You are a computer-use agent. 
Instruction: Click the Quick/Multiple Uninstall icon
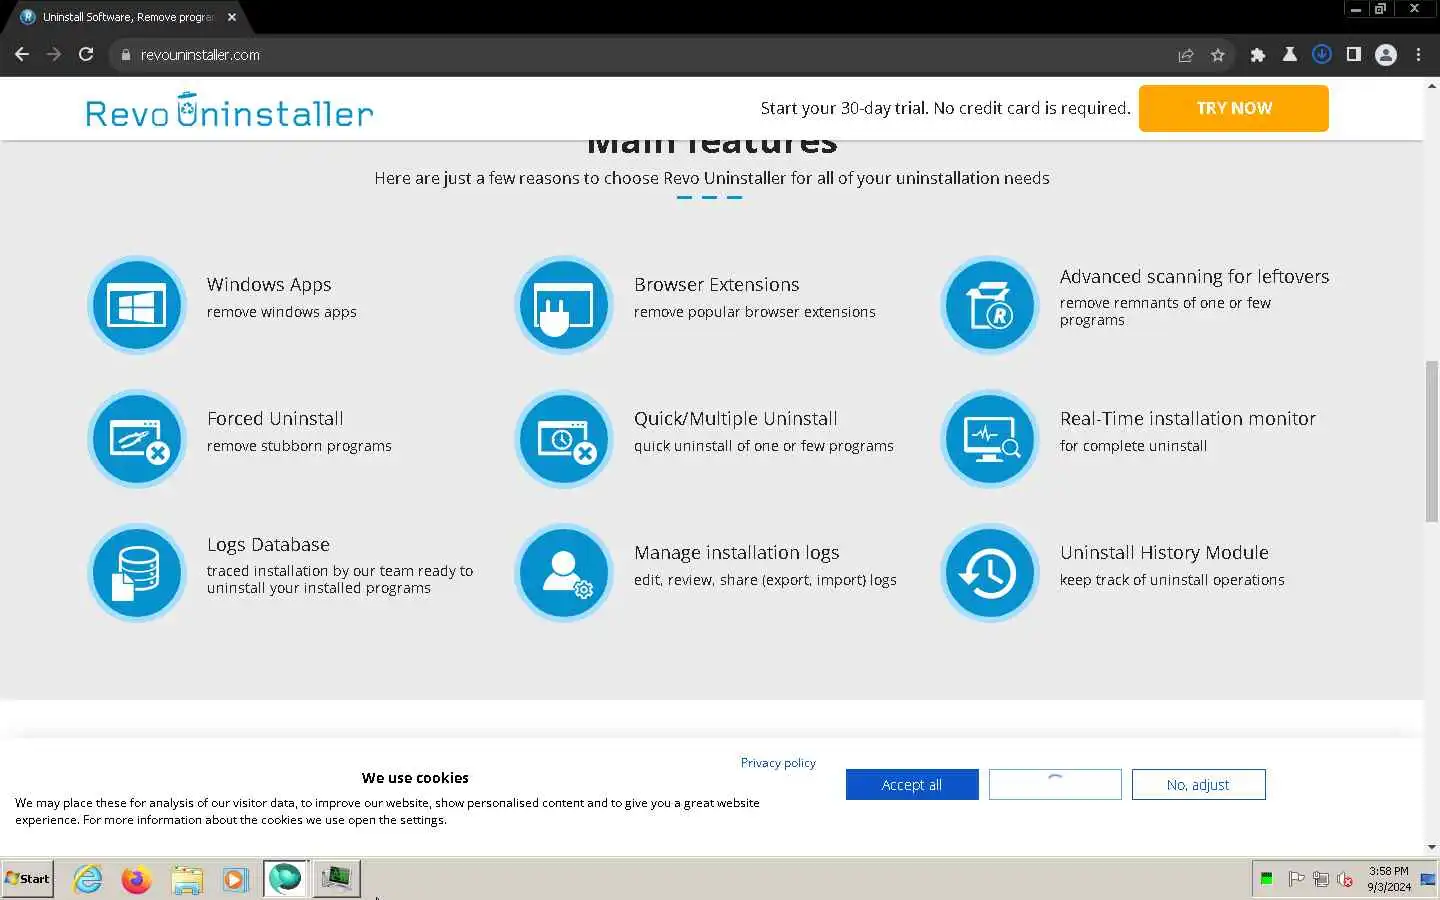click(564, 439)
